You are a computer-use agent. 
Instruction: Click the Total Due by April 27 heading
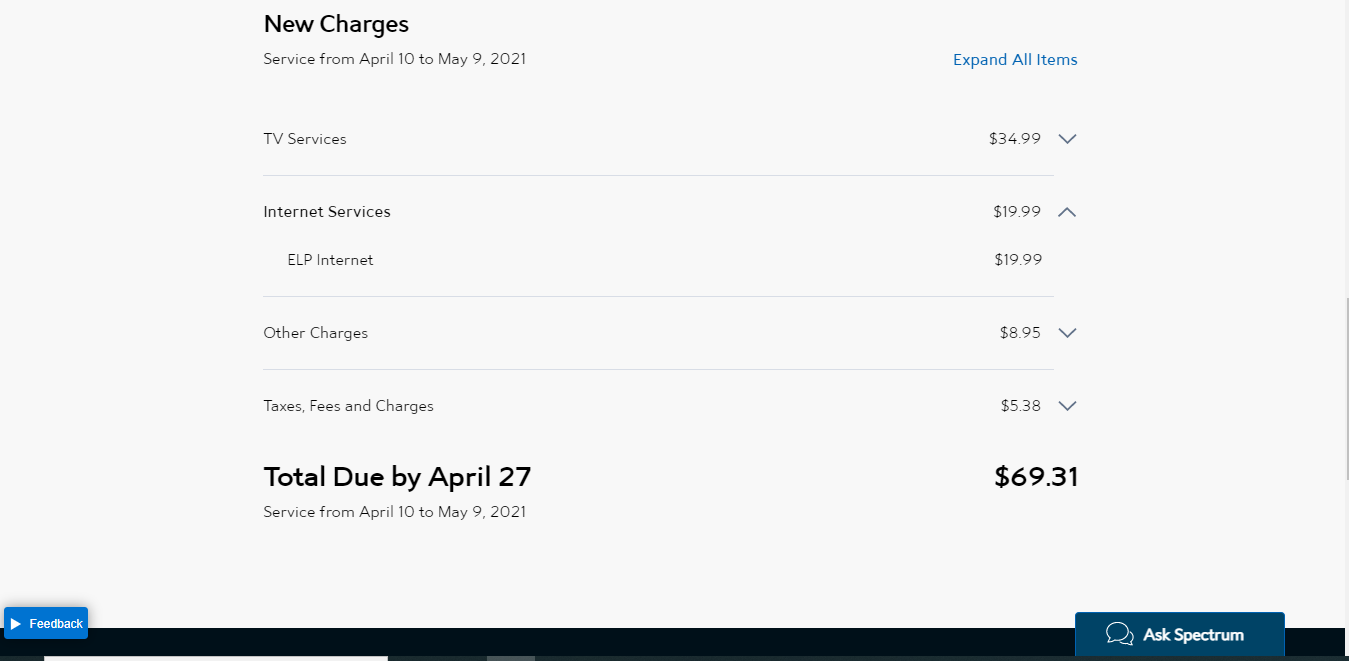[397, 477]
